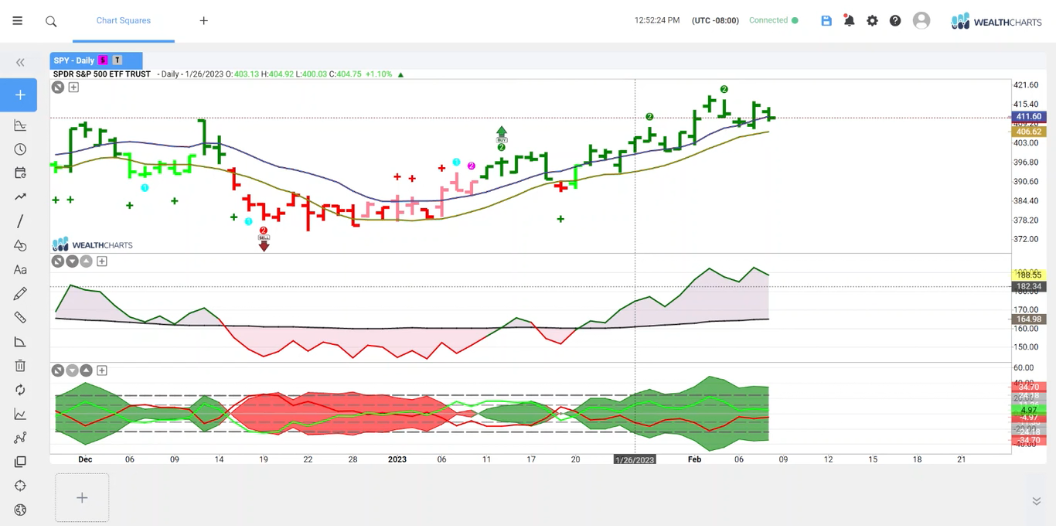Click the 1/26/2023 date crosshair label
This screenshot has width=1056, height=526.
634,459
